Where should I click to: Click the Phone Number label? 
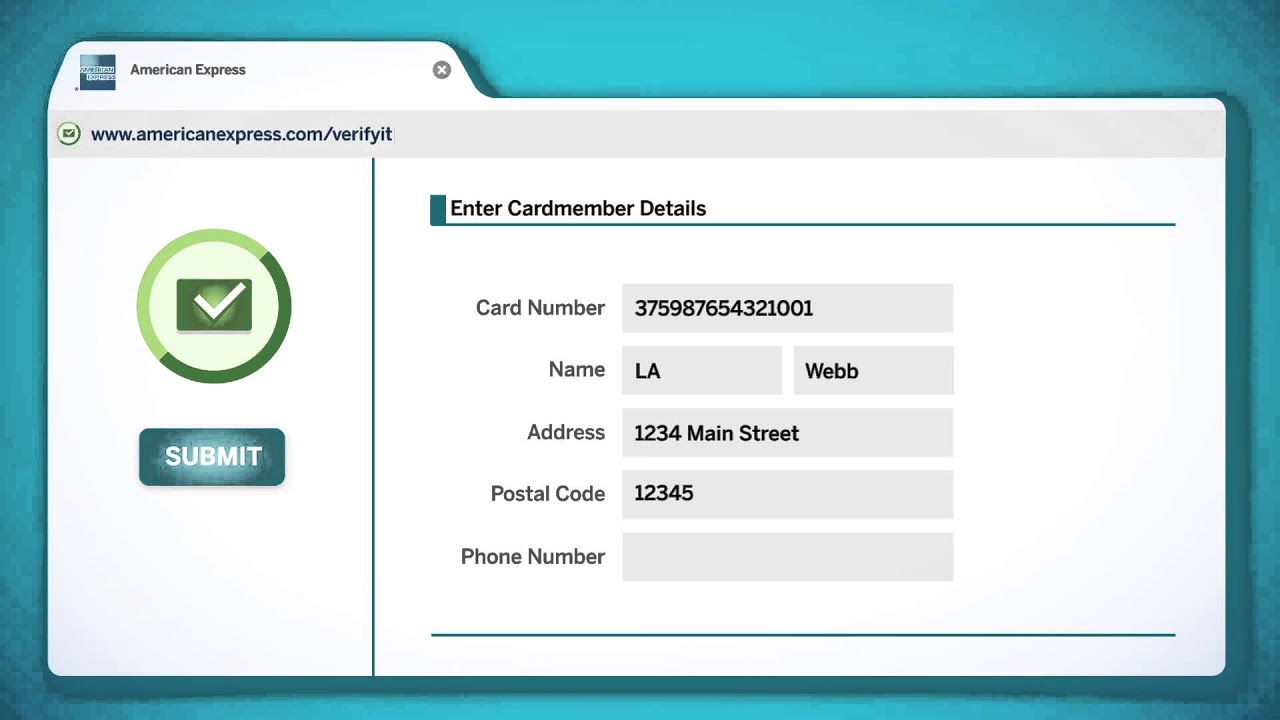[x=533, y=557]
